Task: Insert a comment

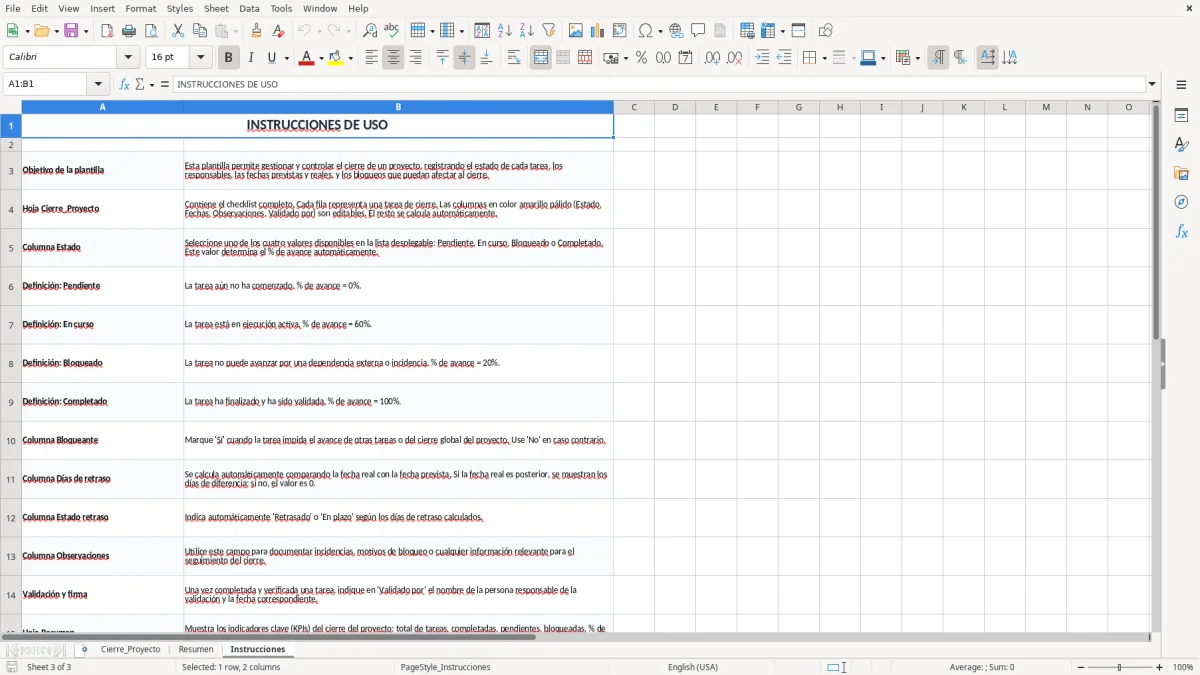Action: click(x=698, y=31)
